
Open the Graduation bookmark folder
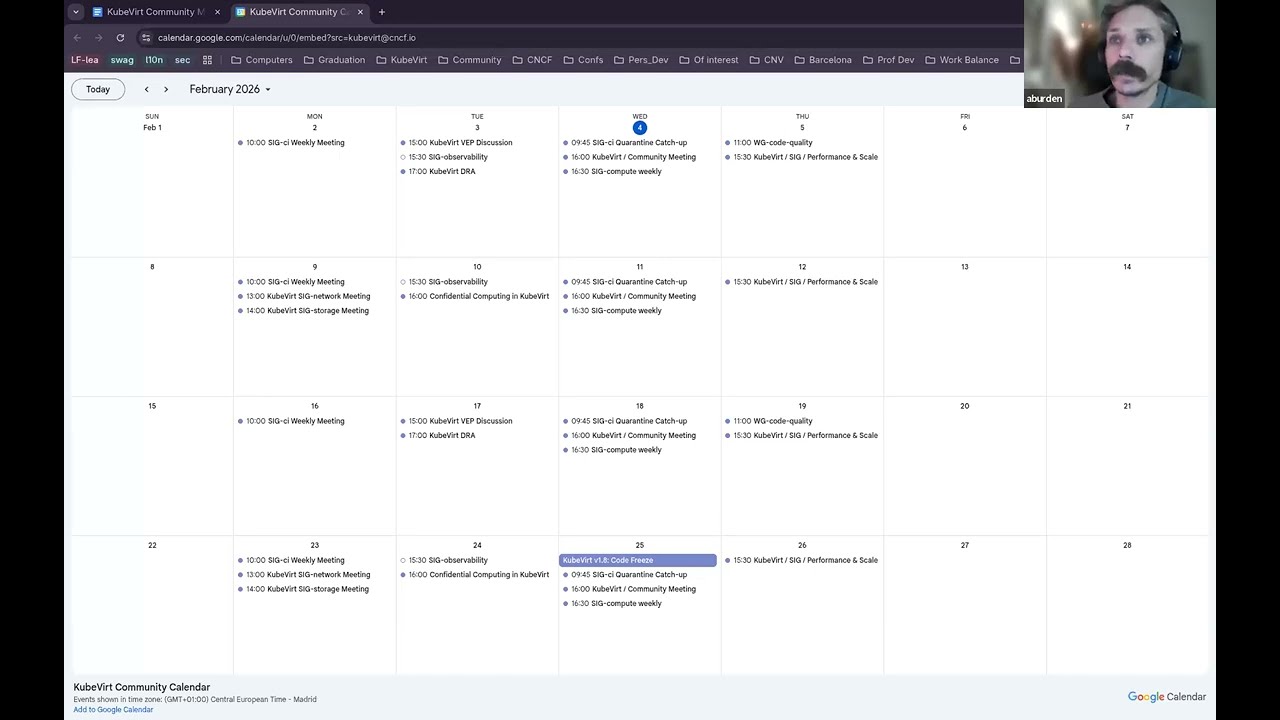334,60
